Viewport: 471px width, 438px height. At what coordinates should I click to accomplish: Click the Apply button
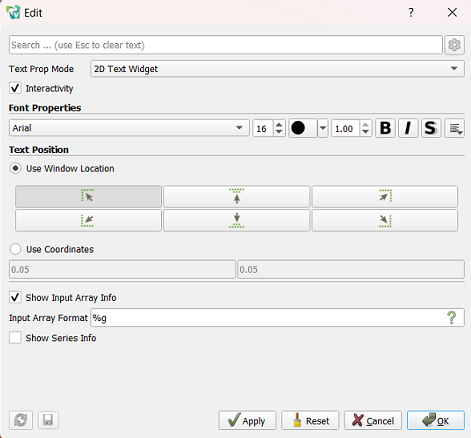coord(247,420)
